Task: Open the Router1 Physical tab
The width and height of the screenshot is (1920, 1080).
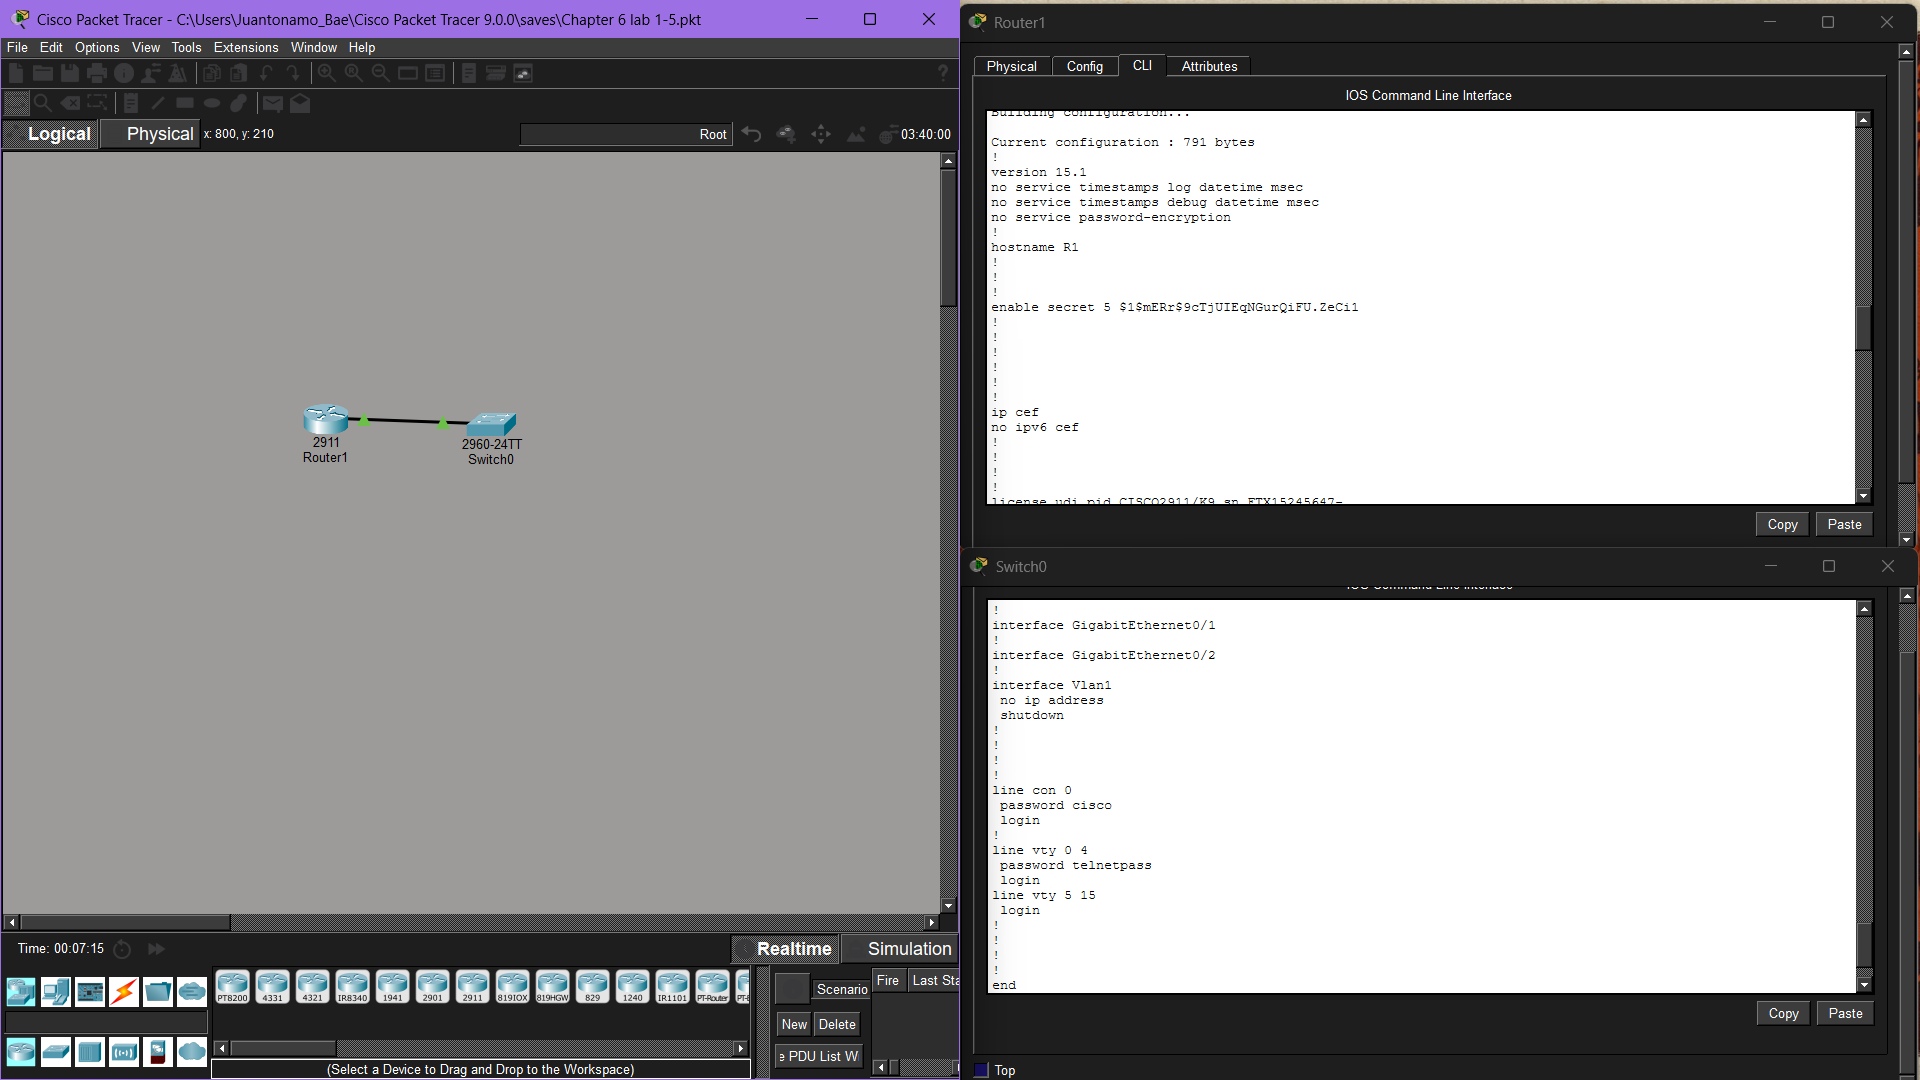Action: point(1012,66)
